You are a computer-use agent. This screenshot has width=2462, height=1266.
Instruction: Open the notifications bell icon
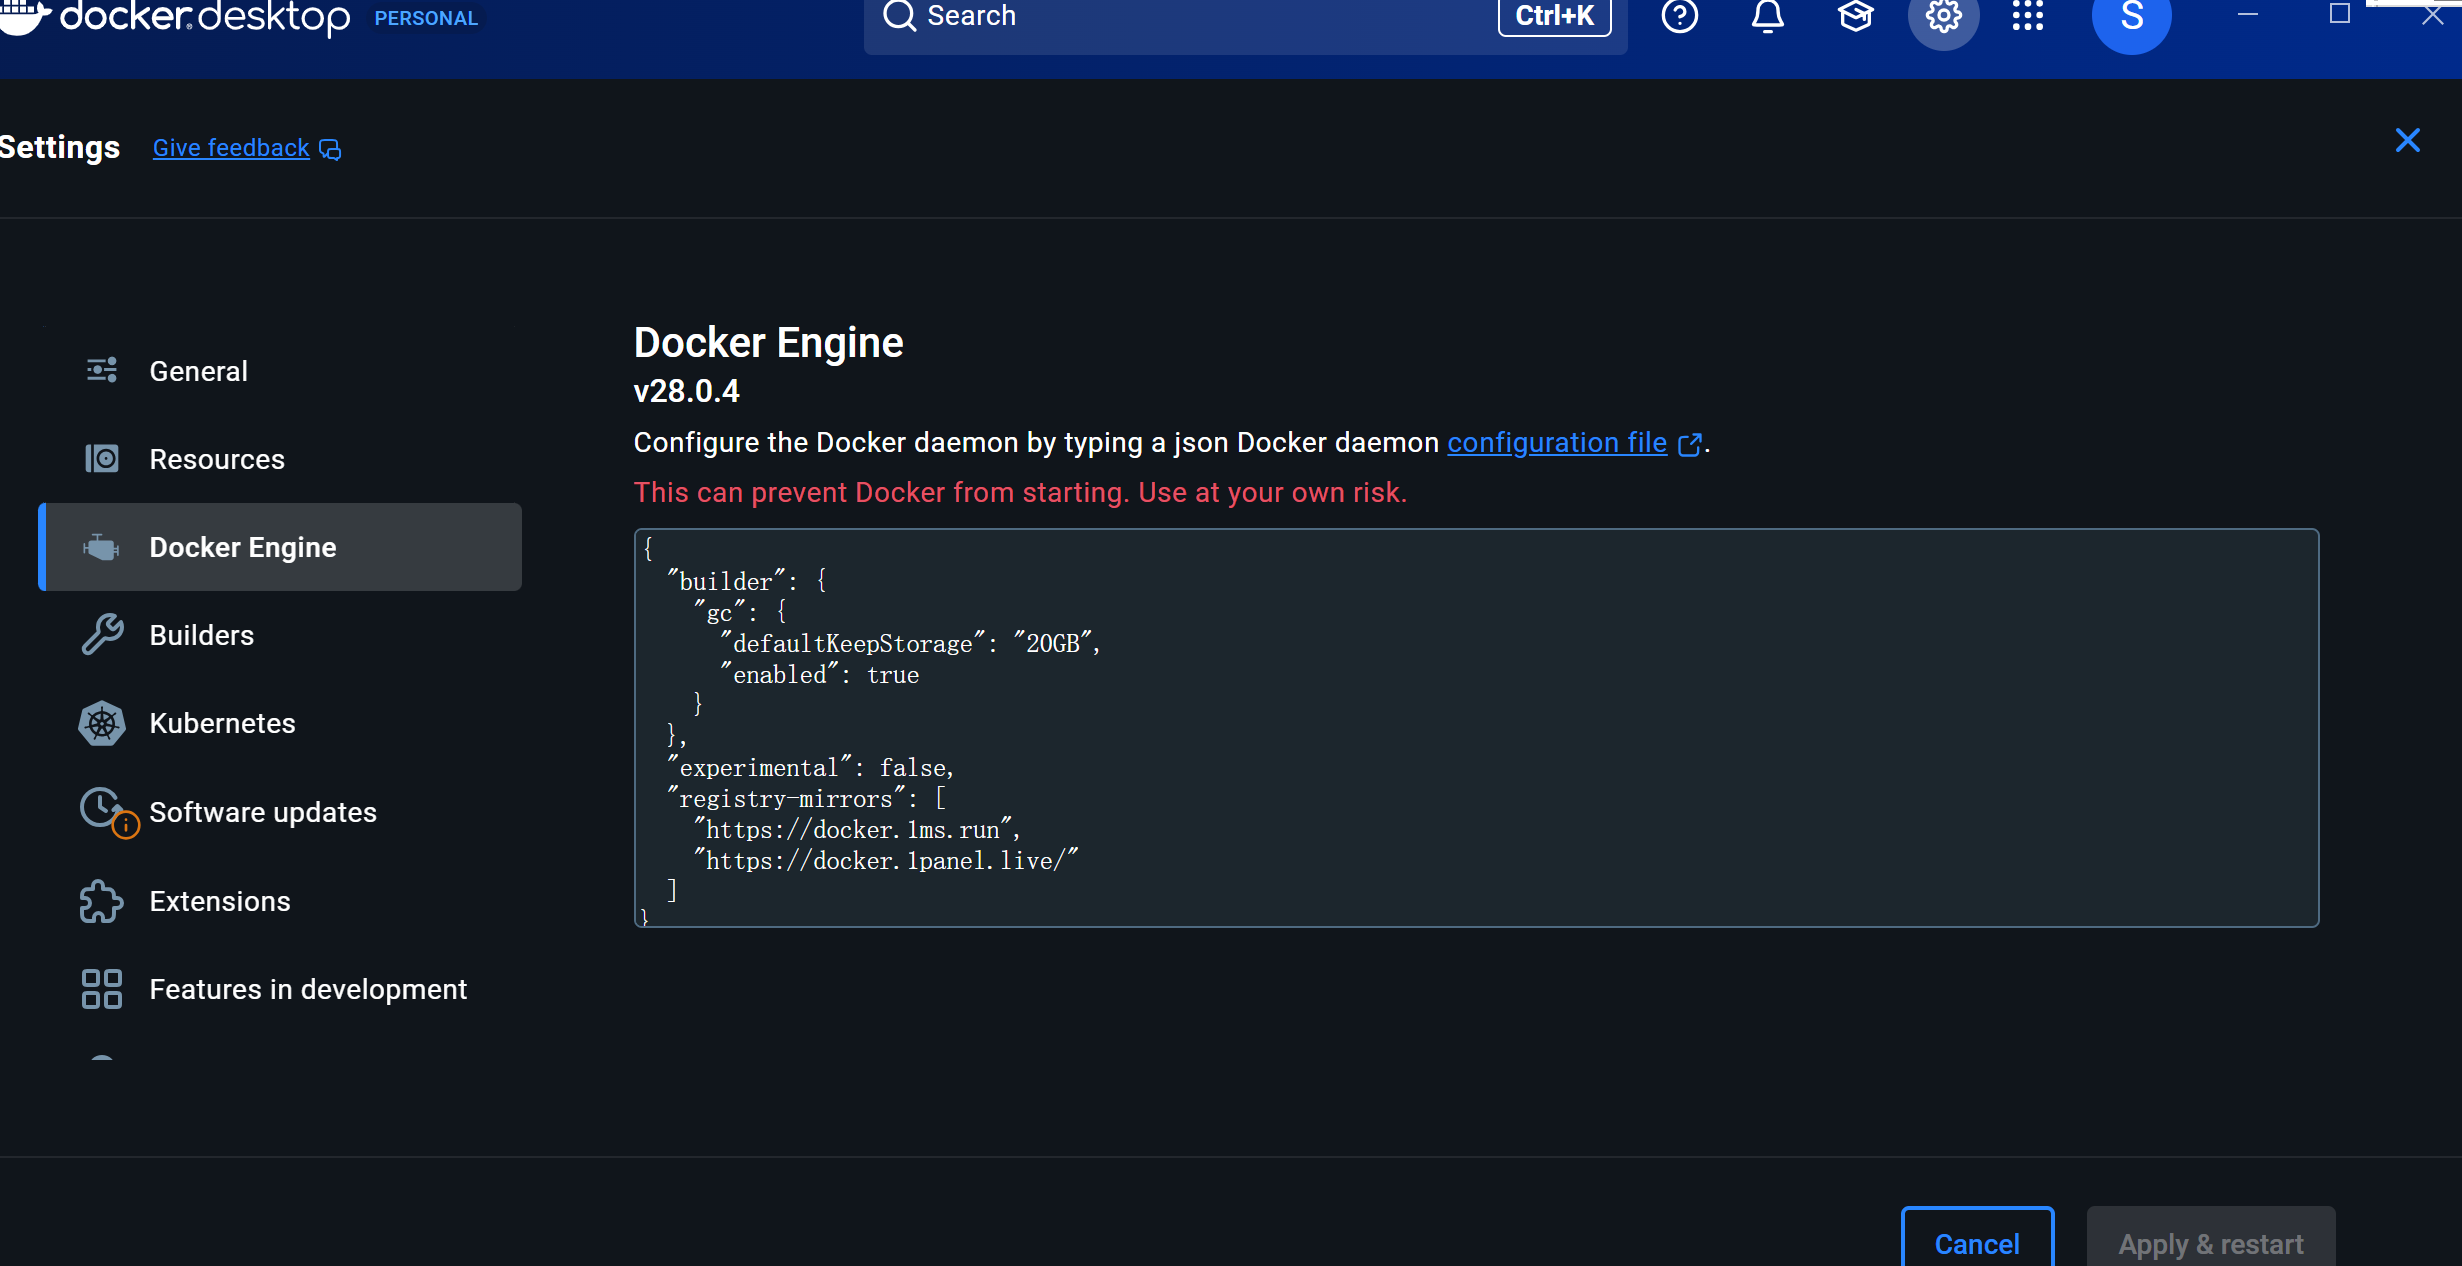[x=1767, y=16]
